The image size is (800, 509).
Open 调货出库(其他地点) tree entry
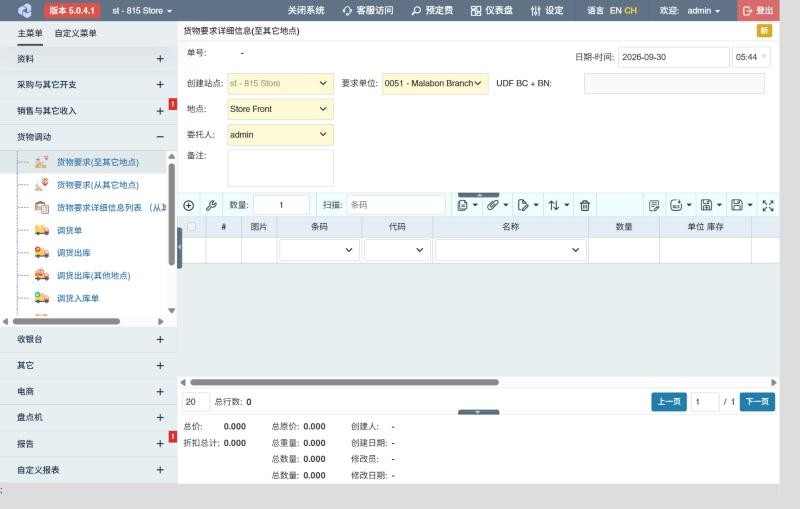pyautogui.click(x=93, y=275)
